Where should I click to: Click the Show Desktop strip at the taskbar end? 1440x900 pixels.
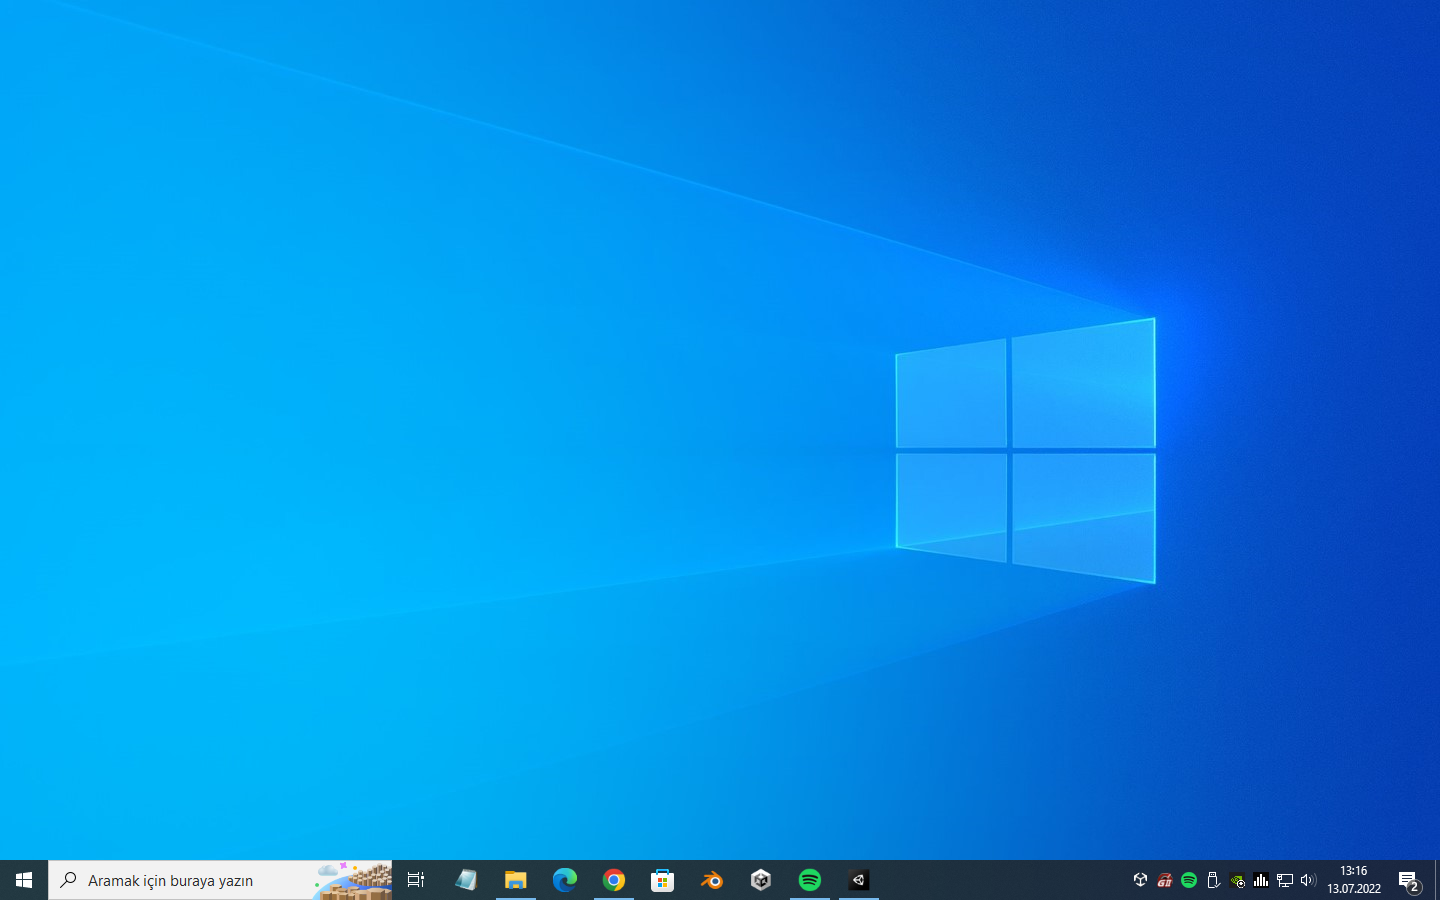(x=1437, y=880)
